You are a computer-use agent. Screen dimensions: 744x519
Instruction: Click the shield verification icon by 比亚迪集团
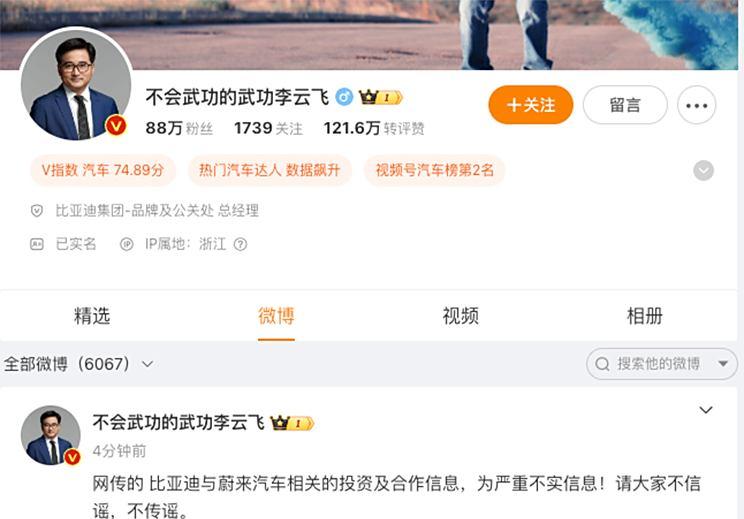coord(37,211)
